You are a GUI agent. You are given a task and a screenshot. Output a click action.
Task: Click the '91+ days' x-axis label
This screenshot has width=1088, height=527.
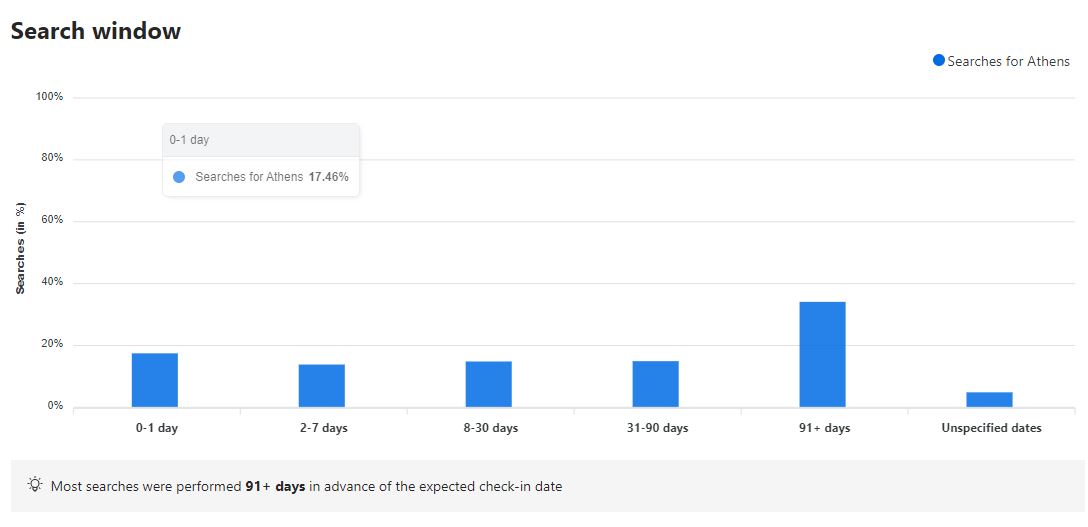coord(822,428)
